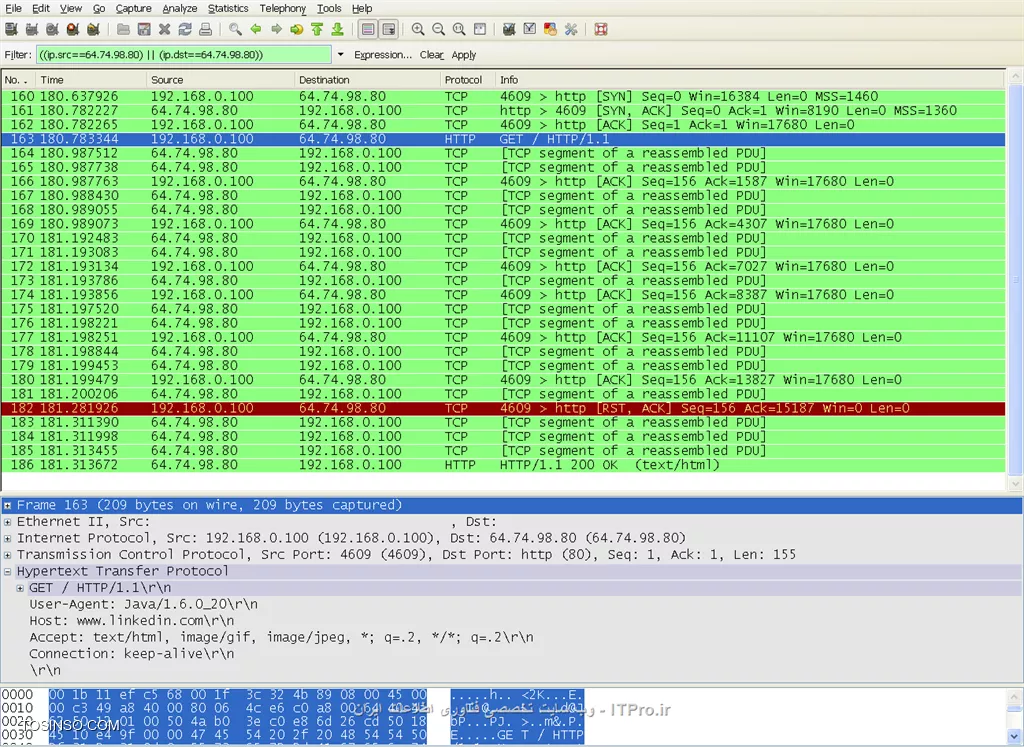
Task: Open the Capture menu
Action: click(133, 8)
